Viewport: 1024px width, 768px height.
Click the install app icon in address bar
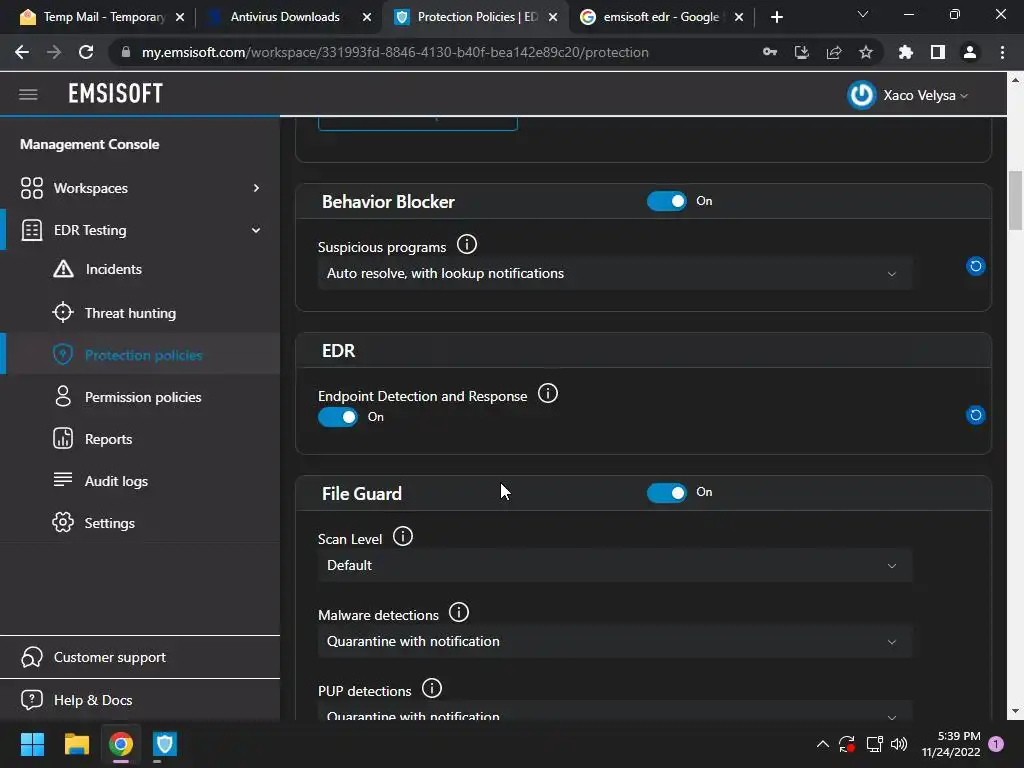802,52
